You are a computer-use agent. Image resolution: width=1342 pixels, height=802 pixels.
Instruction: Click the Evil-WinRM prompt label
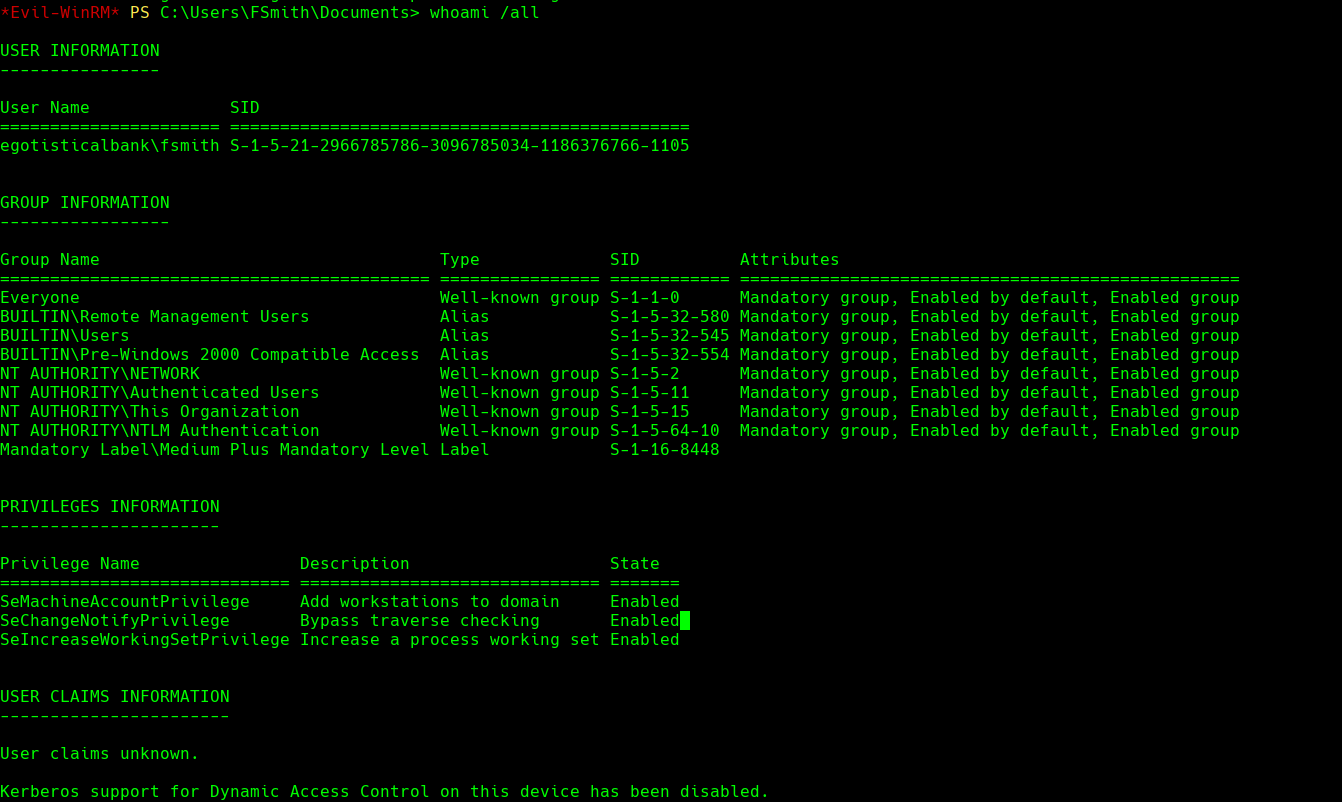tap(60, 12)
